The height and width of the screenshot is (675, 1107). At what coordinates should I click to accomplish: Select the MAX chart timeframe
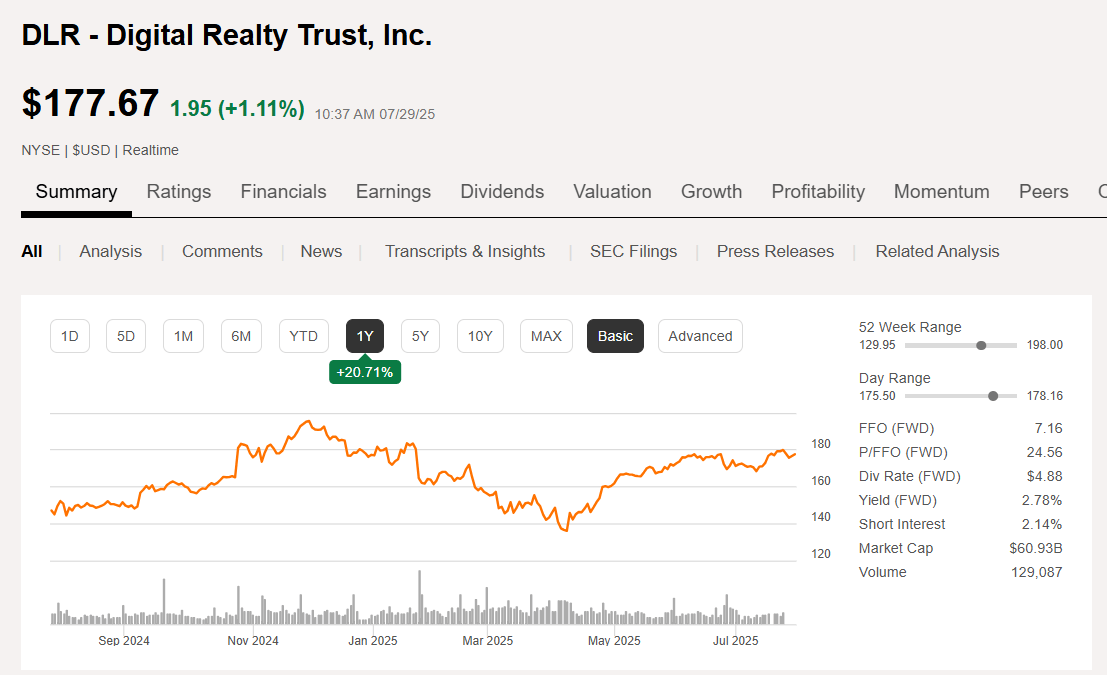click(546, 336)
